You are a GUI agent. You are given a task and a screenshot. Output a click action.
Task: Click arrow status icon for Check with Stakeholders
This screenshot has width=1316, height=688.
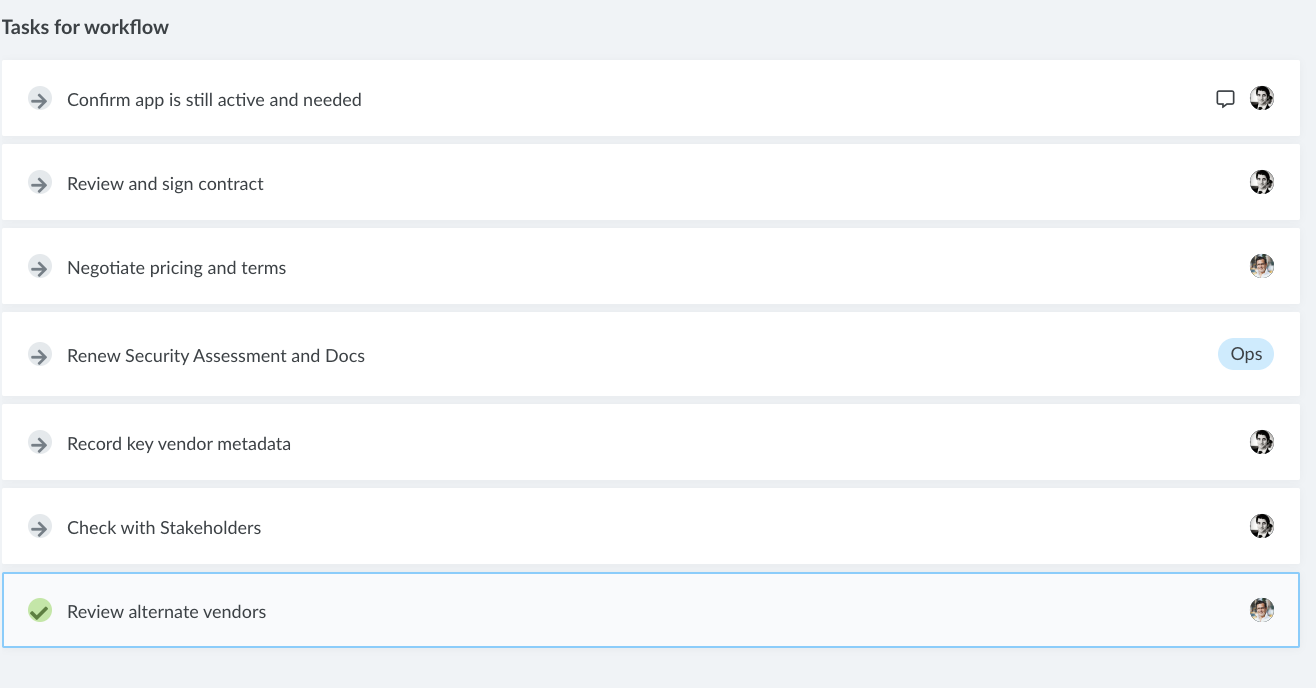(x=39, y=527)
